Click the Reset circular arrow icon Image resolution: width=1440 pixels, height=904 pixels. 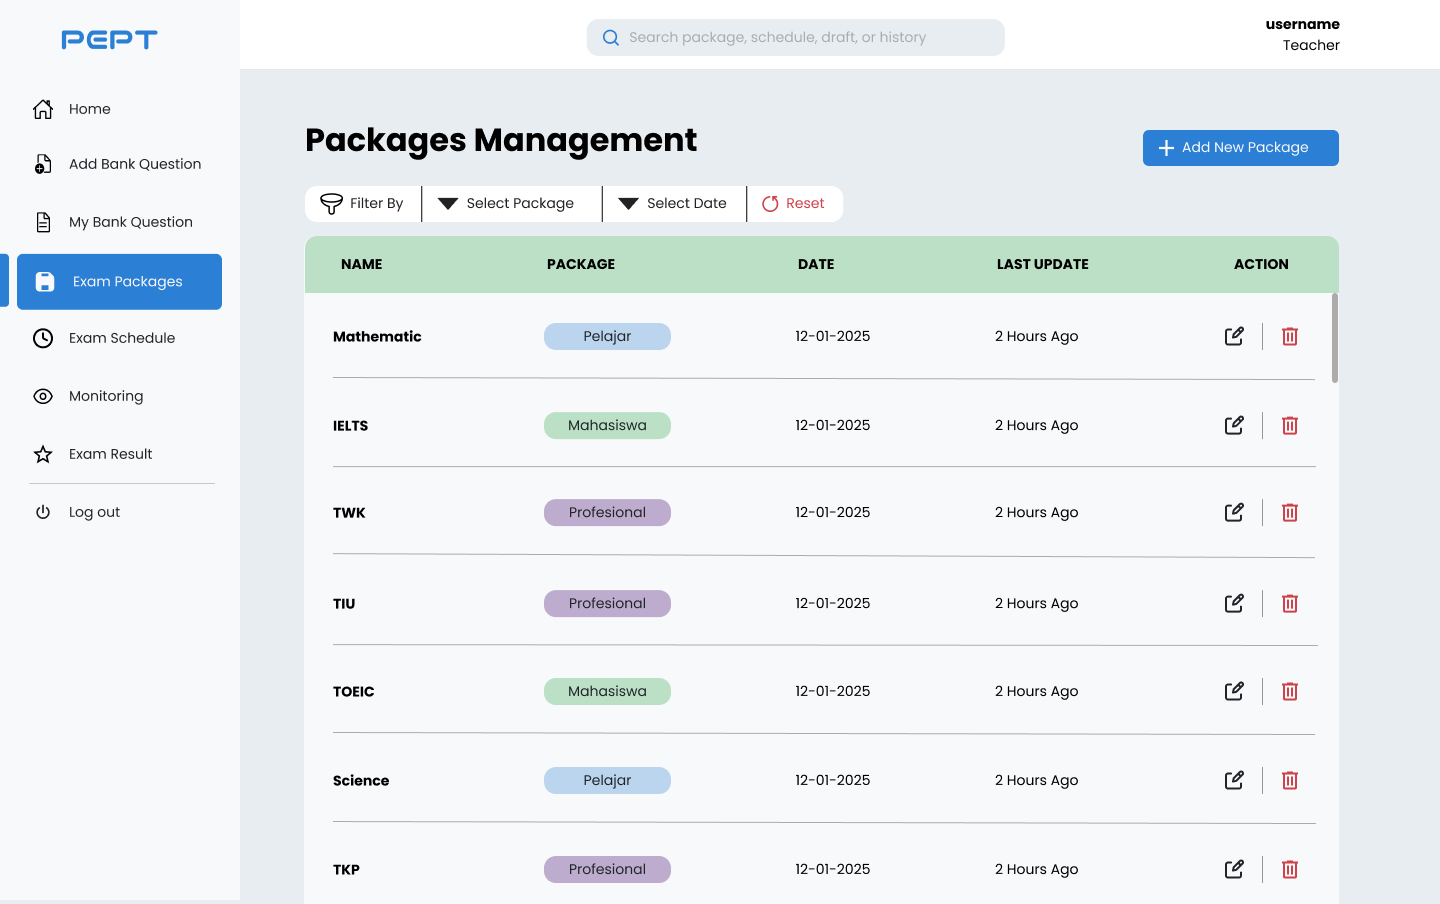tap(770, 204)
